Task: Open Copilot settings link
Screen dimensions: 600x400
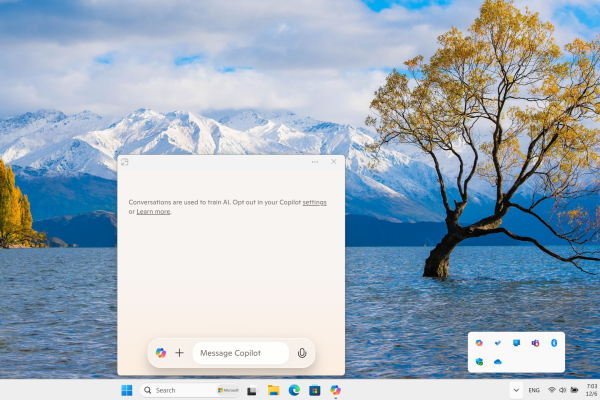Action: click(x=314, y=202)
